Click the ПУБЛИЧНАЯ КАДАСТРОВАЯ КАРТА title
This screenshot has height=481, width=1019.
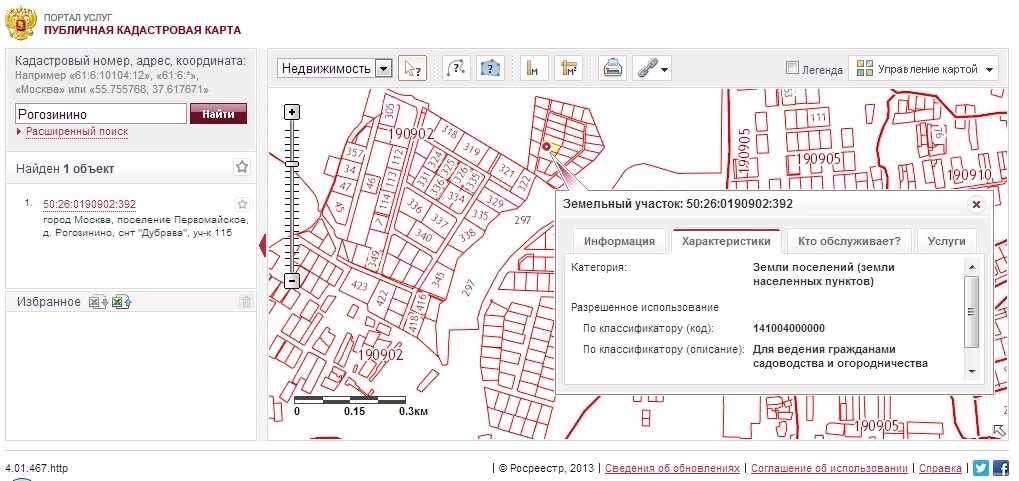(142, 30)
